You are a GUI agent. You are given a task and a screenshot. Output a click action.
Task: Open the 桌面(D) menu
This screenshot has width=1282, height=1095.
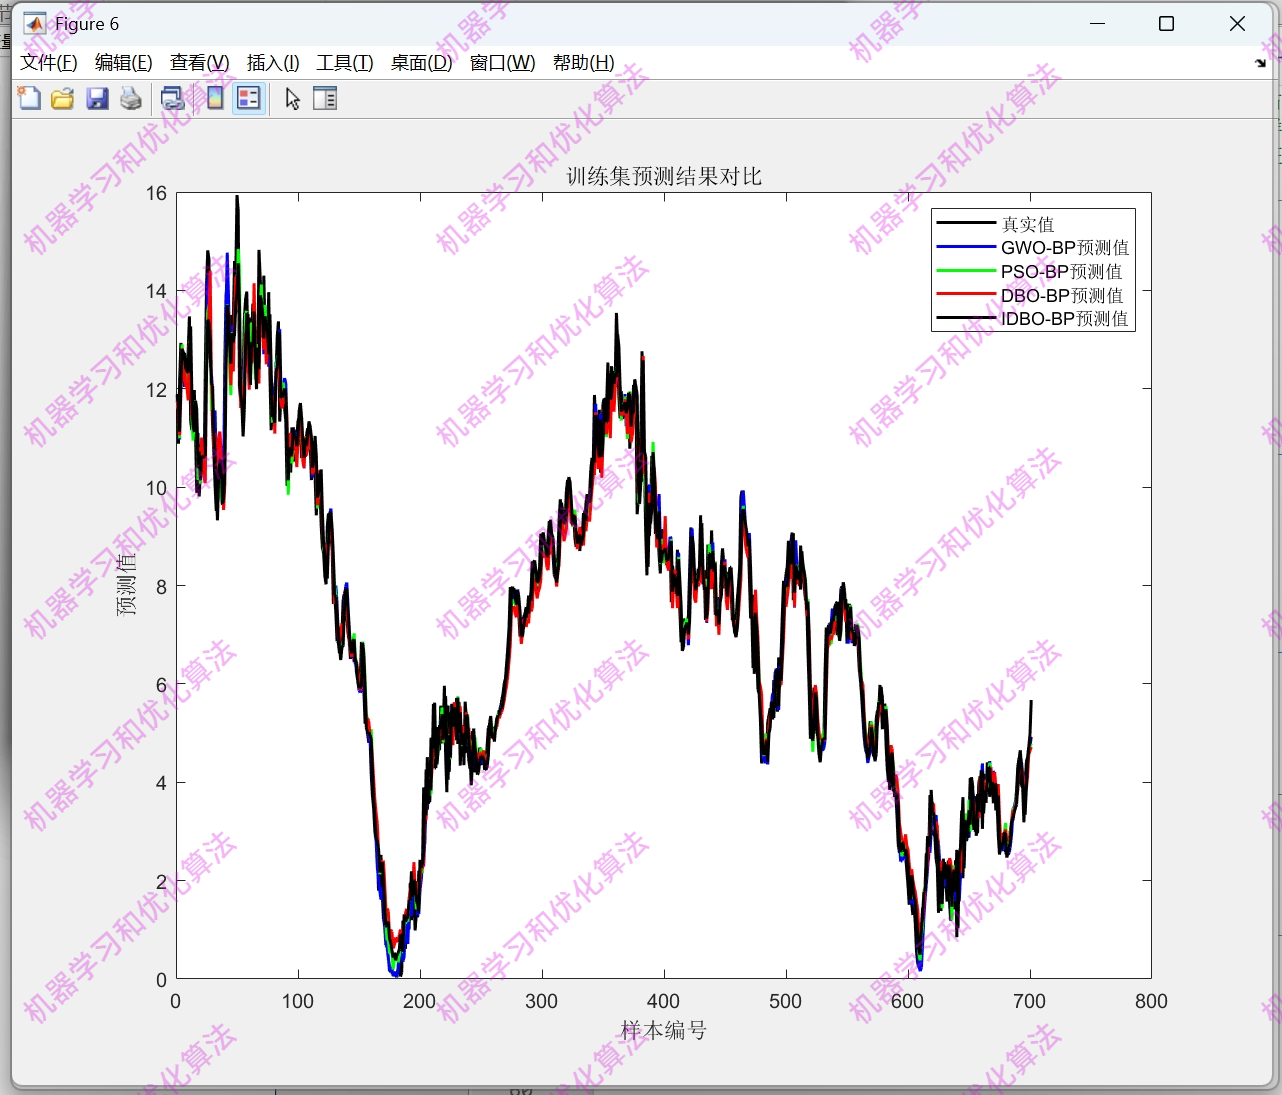point(421,63)
